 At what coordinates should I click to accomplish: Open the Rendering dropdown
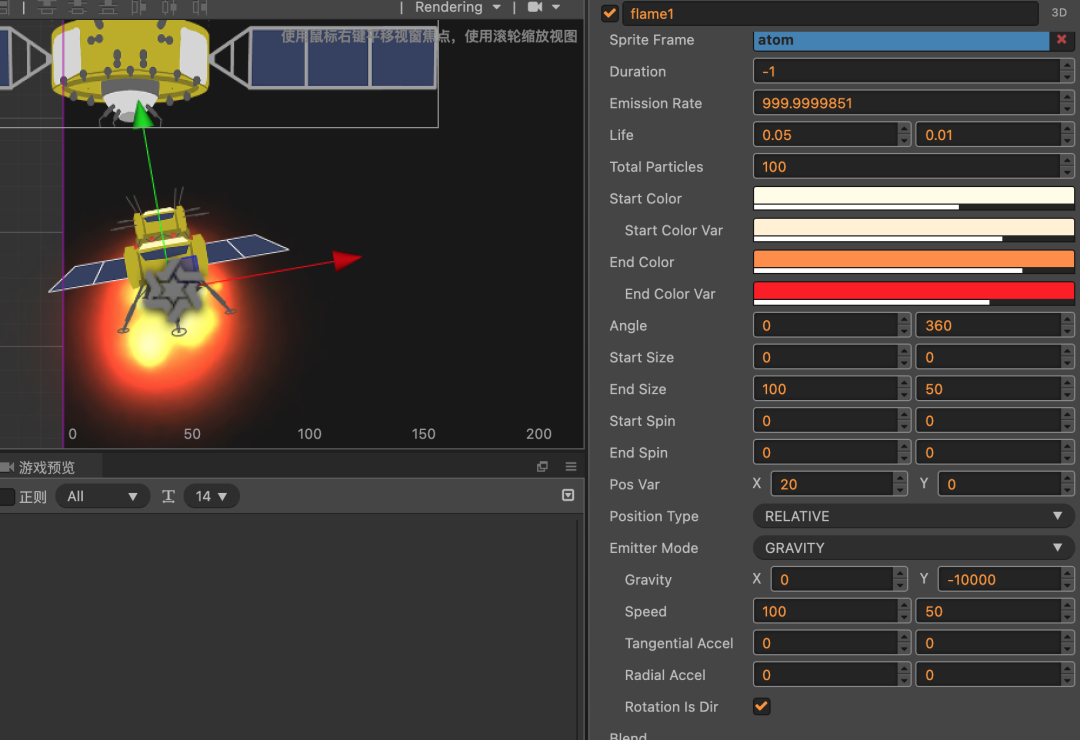pyautogui.click(x=457, y=7)
